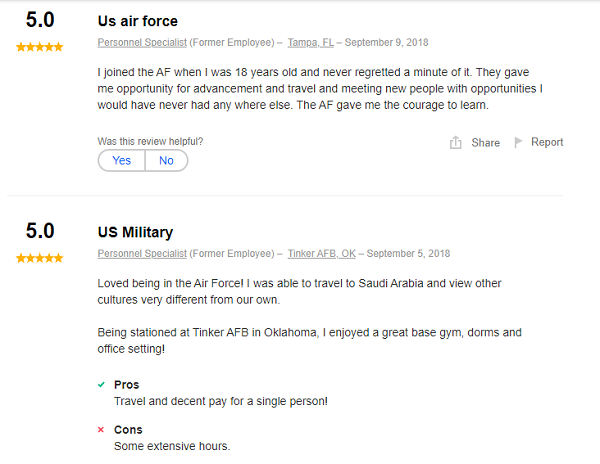Viewport: 600px width, 464px height.
Task: Click the green Pros checkmark icon
Action: tap(101, 384)
